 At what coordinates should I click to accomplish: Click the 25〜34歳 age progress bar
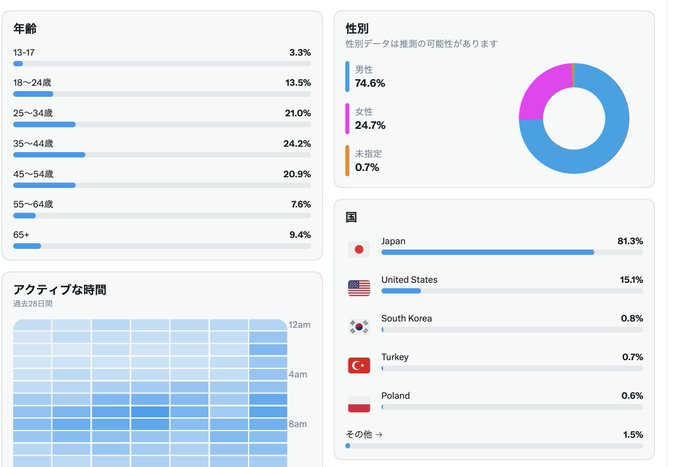tap(162, 124)
